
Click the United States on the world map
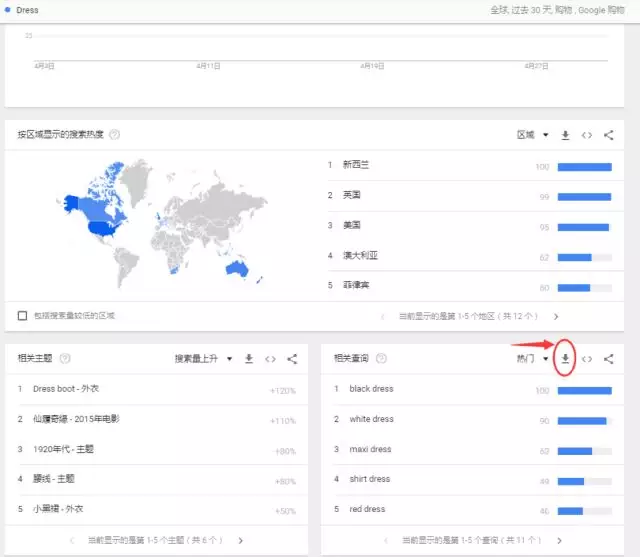(x=100, y=227)
